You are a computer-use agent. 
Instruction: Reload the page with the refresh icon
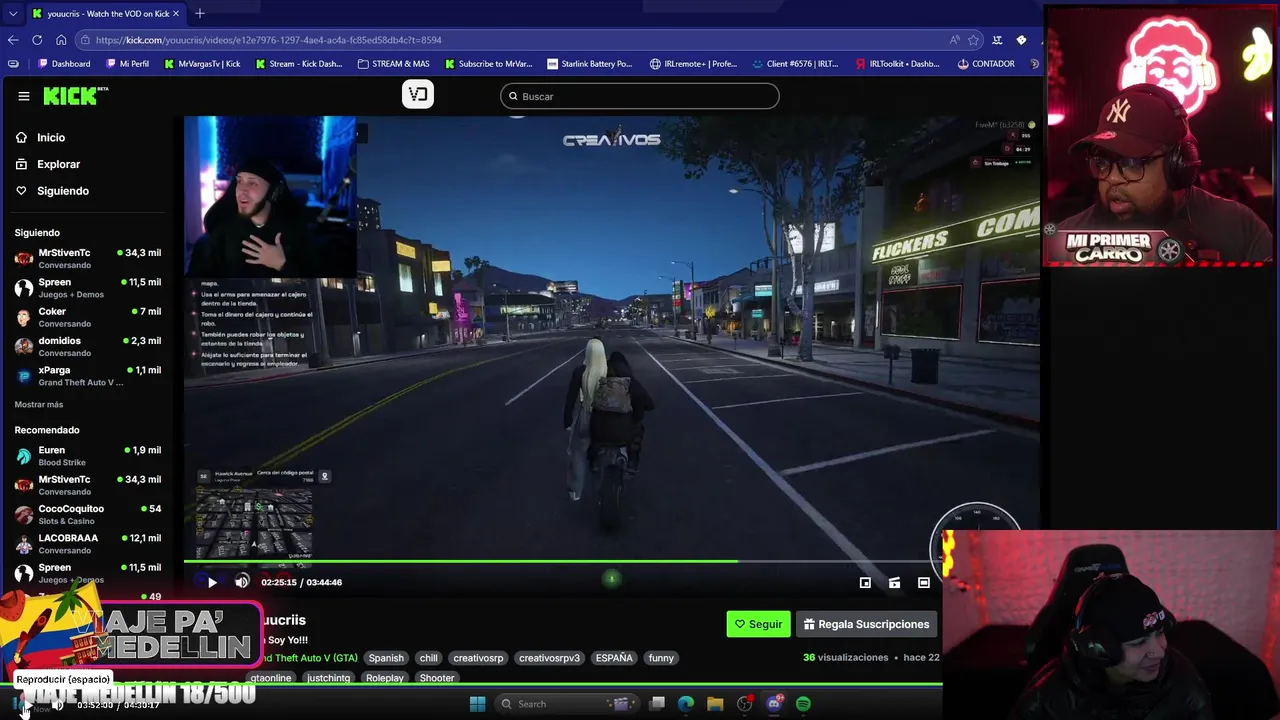[x=37, y=40]
